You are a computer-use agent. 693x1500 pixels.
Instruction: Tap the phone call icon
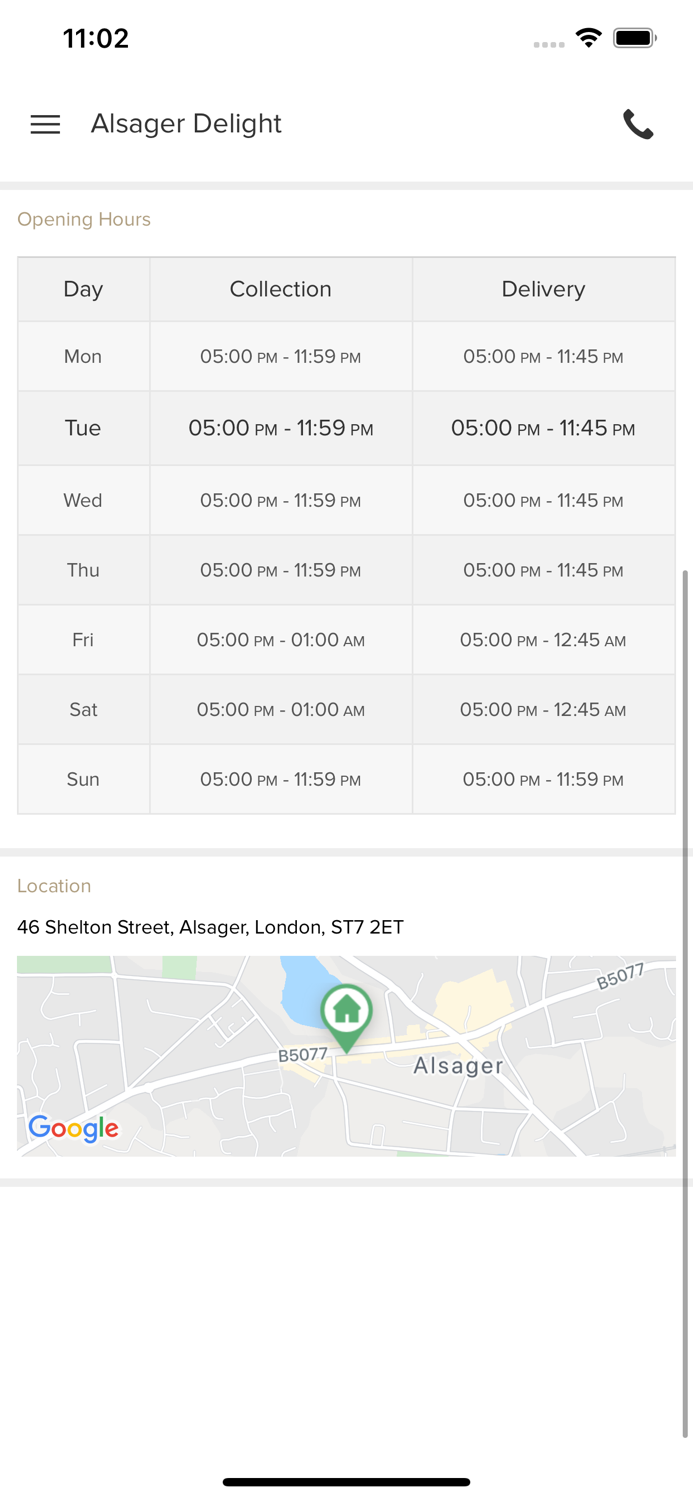[638, 124]
